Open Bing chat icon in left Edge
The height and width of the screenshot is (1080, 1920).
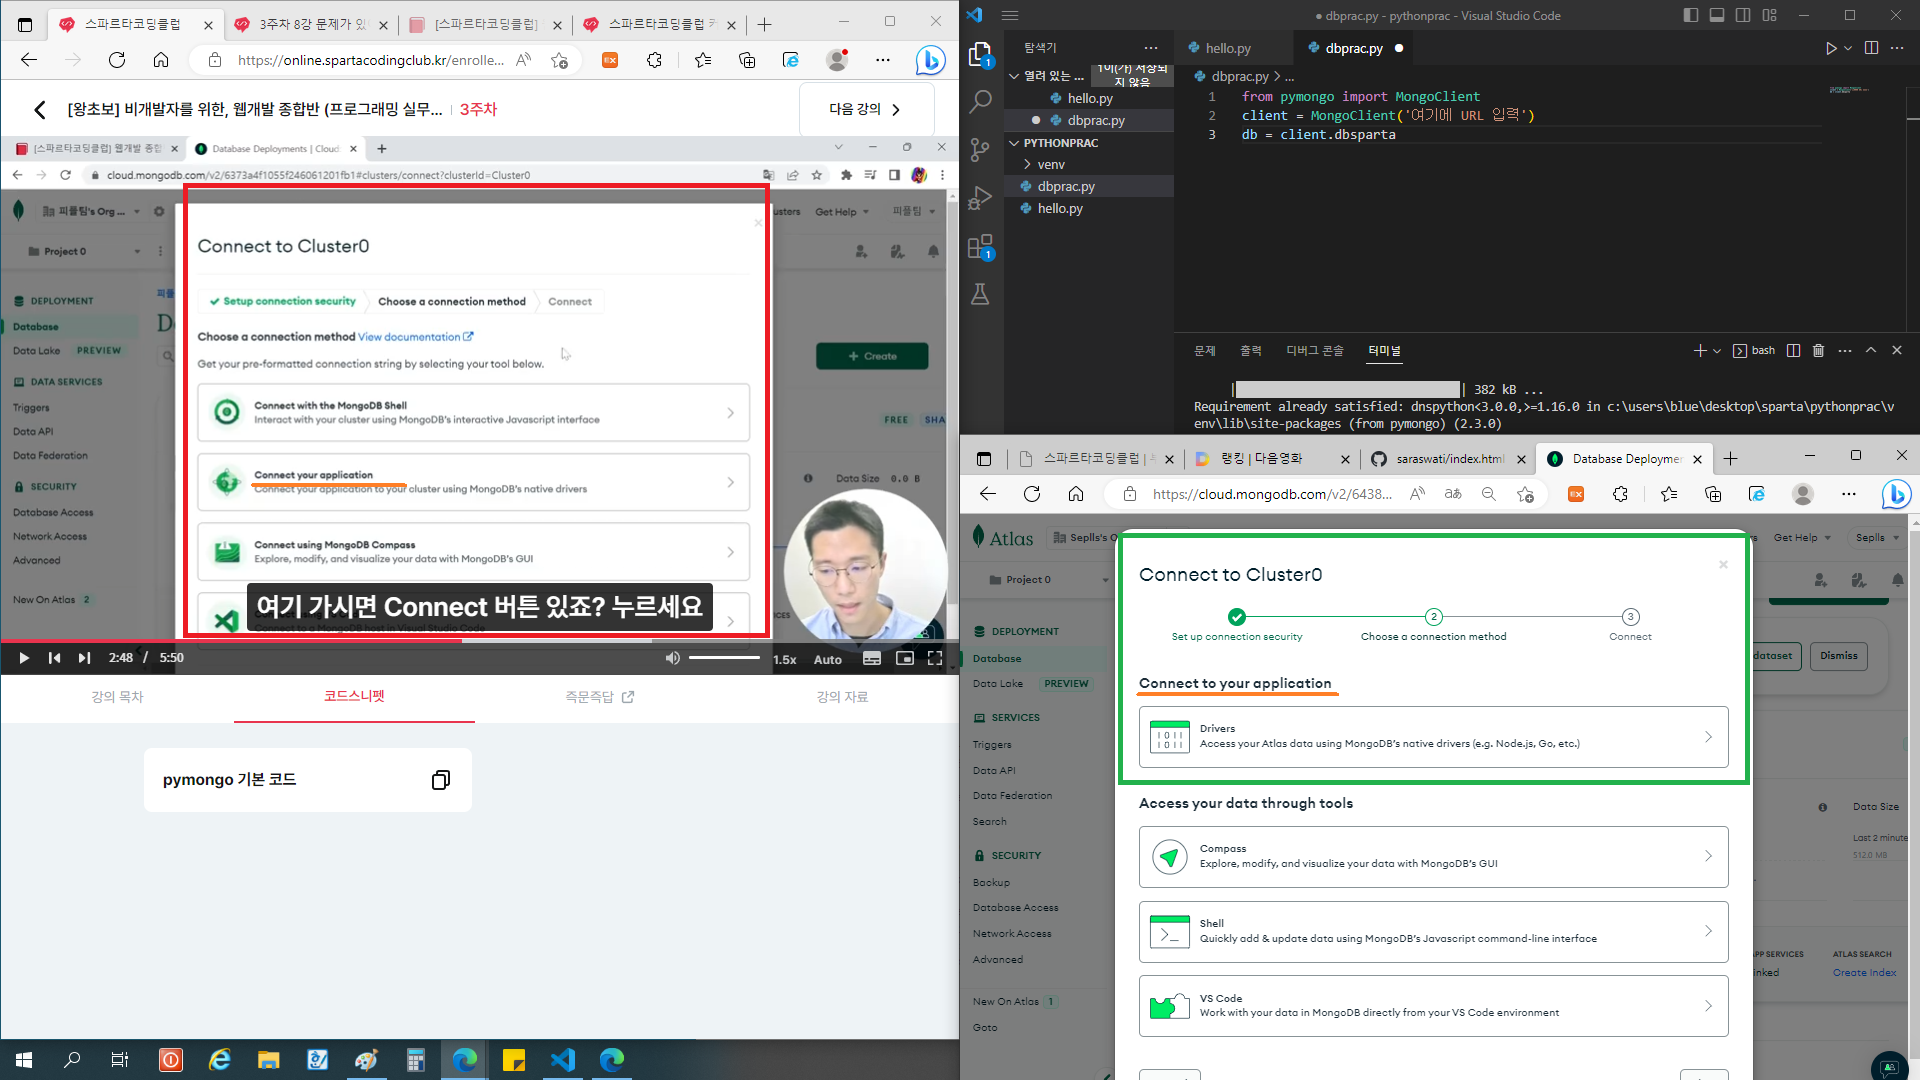930,60
